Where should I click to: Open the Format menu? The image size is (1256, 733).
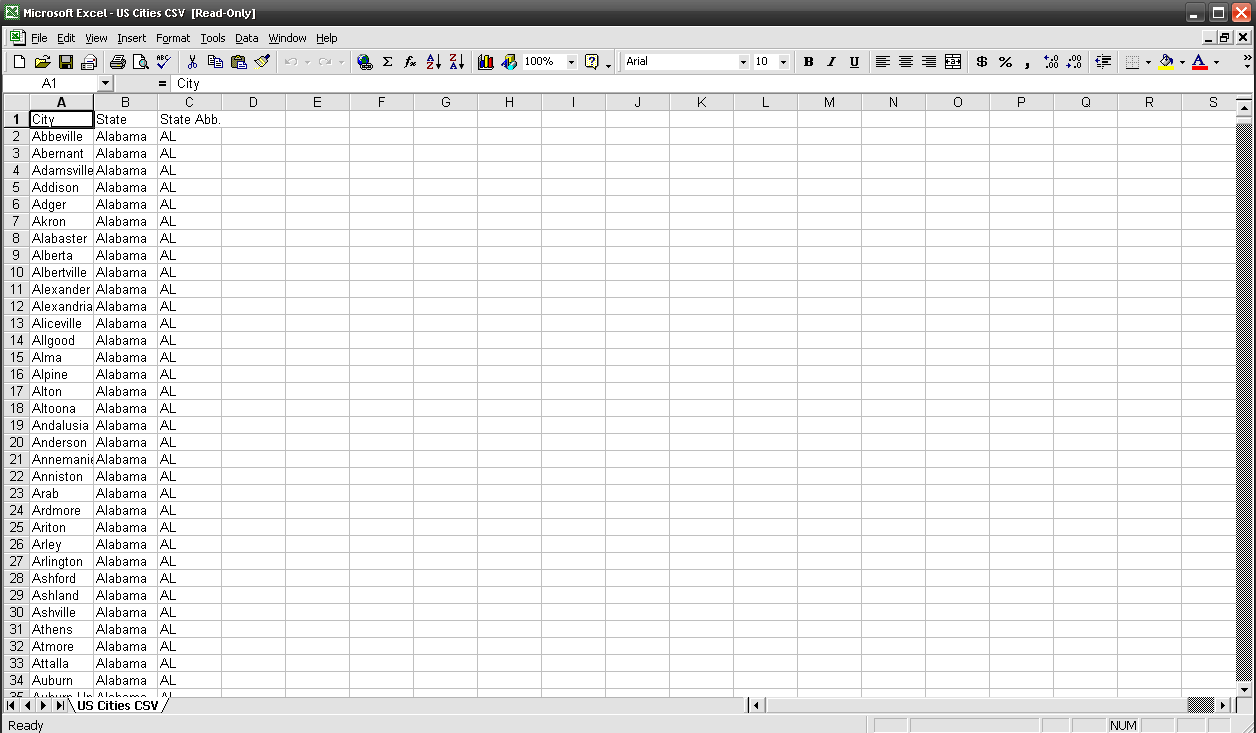[173, 38]
